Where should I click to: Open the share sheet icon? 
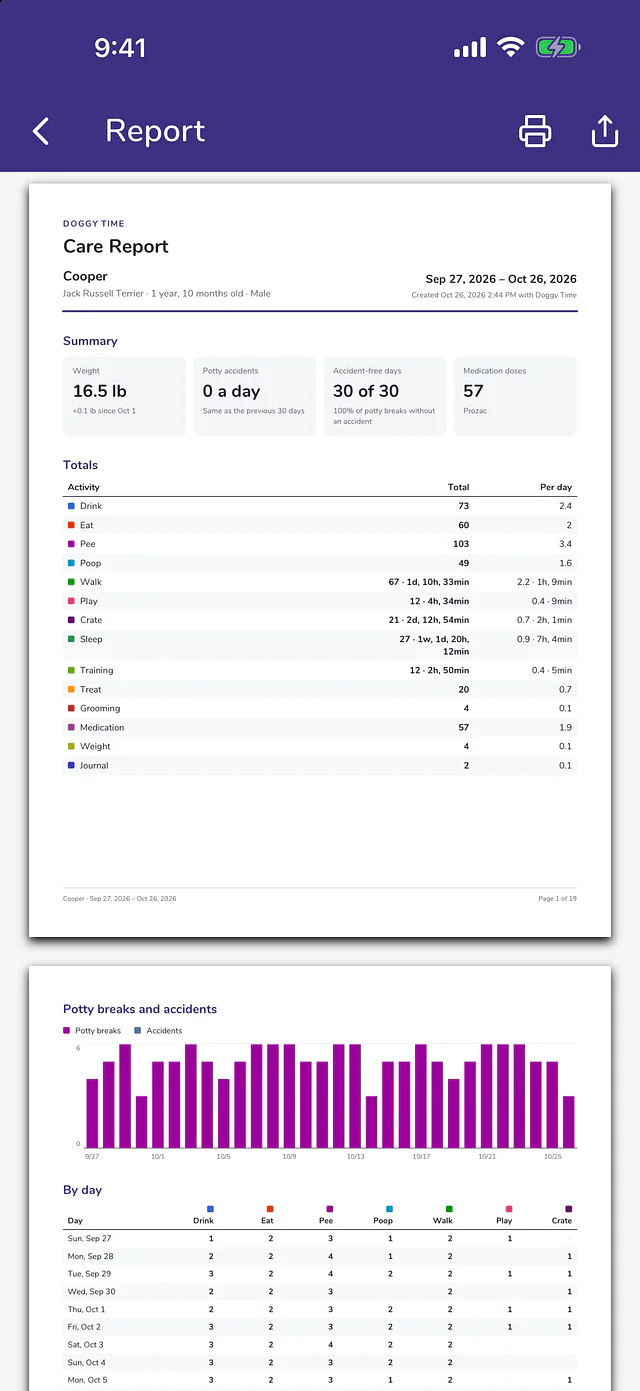point(605,131)
